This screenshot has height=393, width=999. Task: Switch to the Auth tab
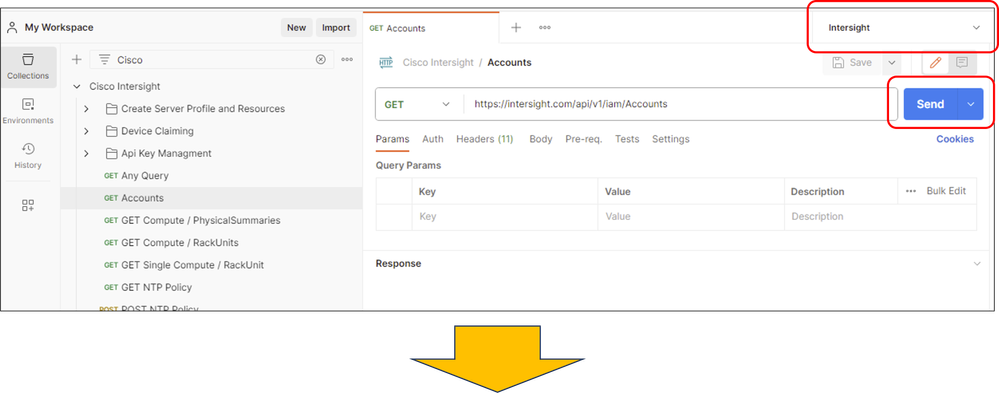433,139
